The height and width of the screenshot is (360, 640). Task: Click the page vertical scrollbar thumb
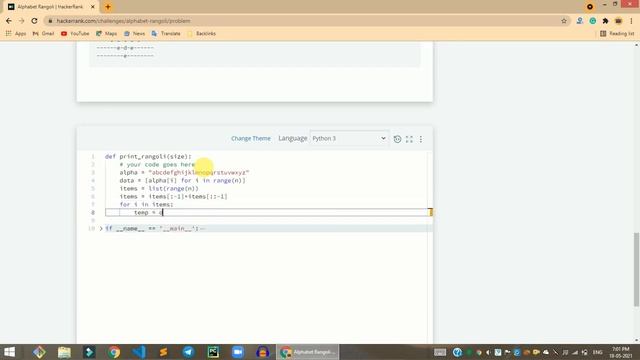[636, 269]
